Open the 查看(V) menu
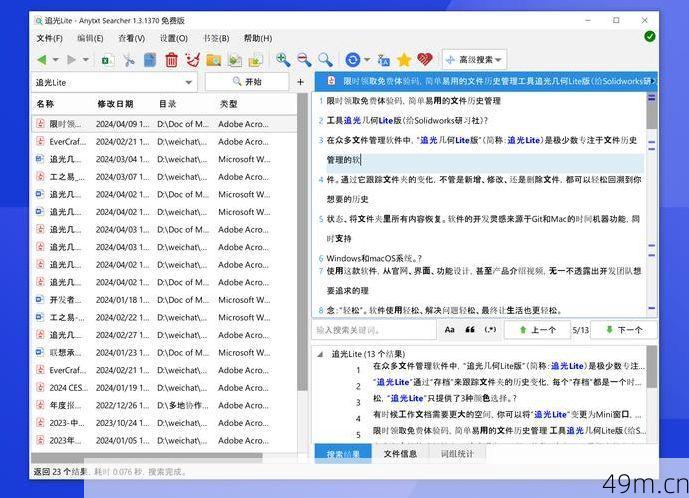The image size is (689, 498). 132,38
